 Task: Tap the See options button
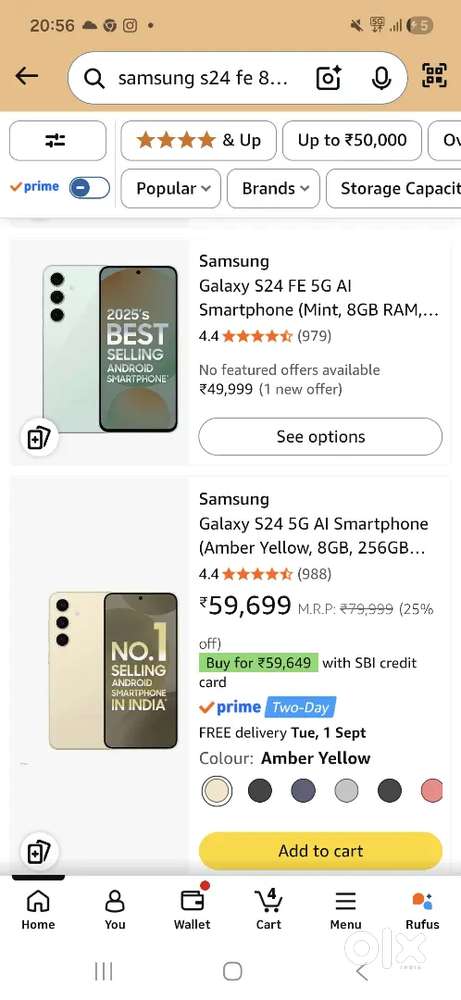[x=320, y=437]
